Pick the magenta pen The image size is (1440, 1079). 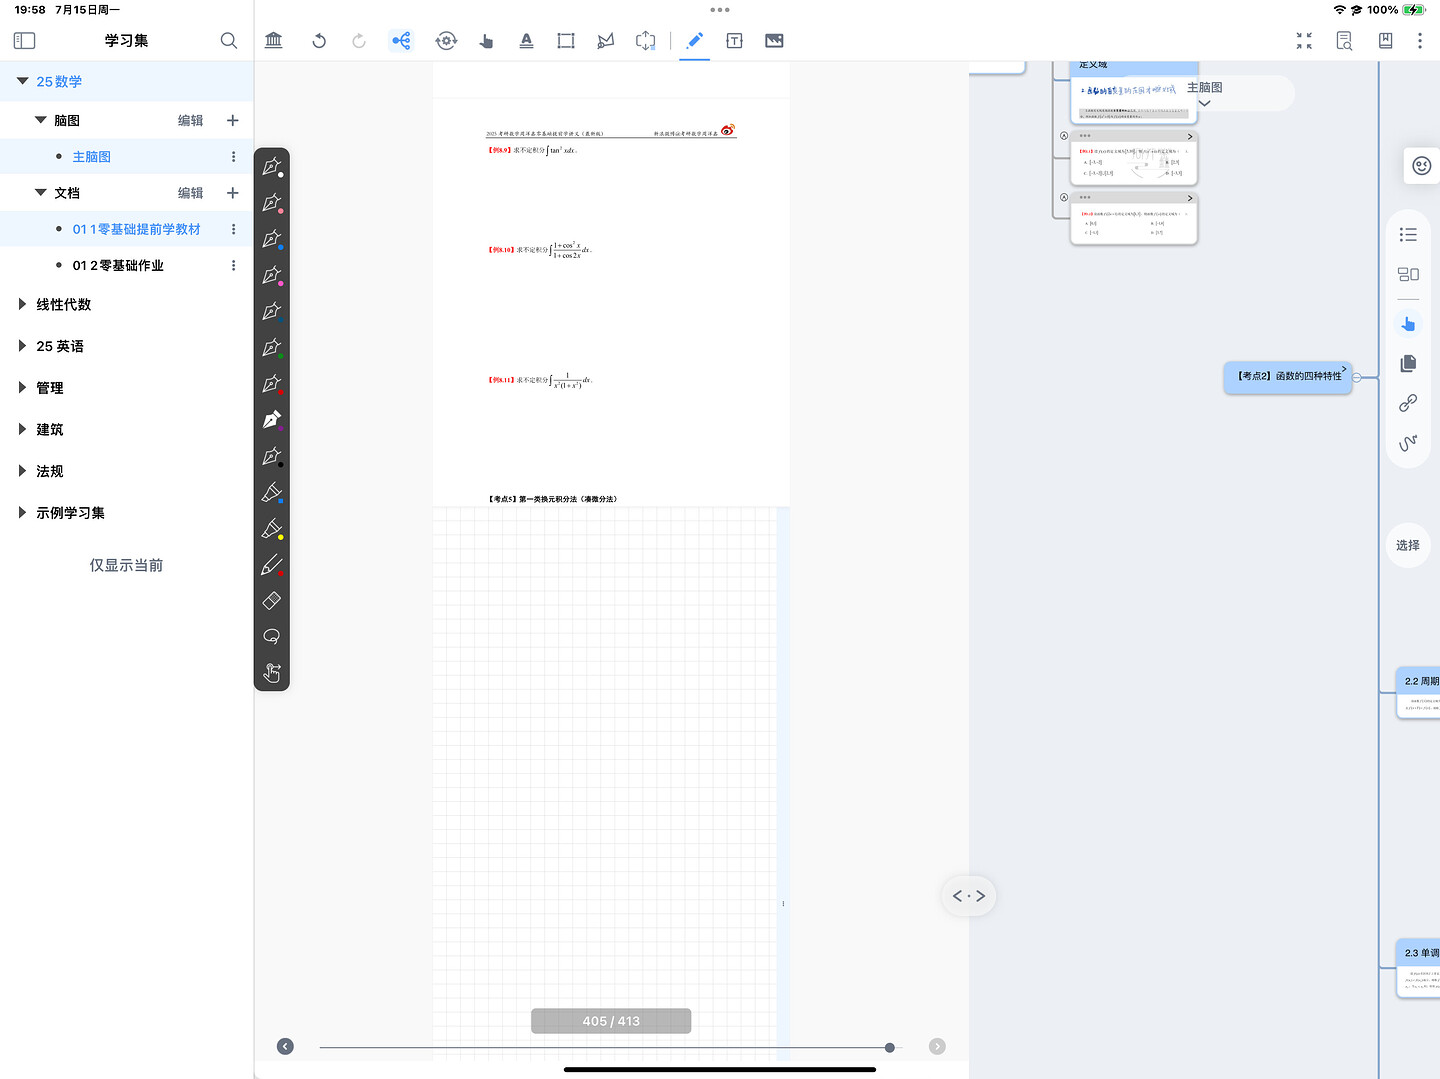point(272,275)
